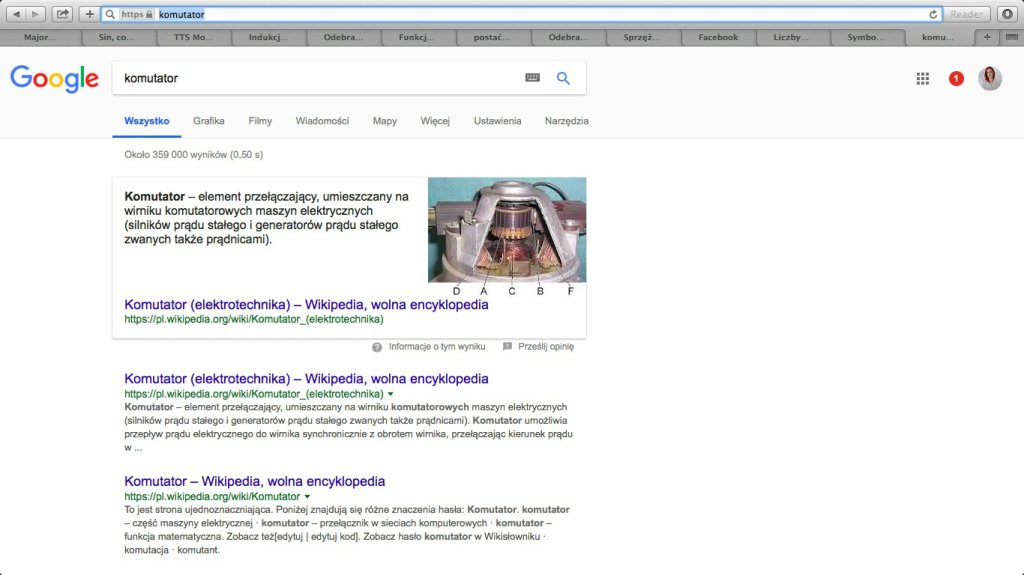Switch to the Sprzęż... tab
Screen dimensions: 1024x575
642,37
